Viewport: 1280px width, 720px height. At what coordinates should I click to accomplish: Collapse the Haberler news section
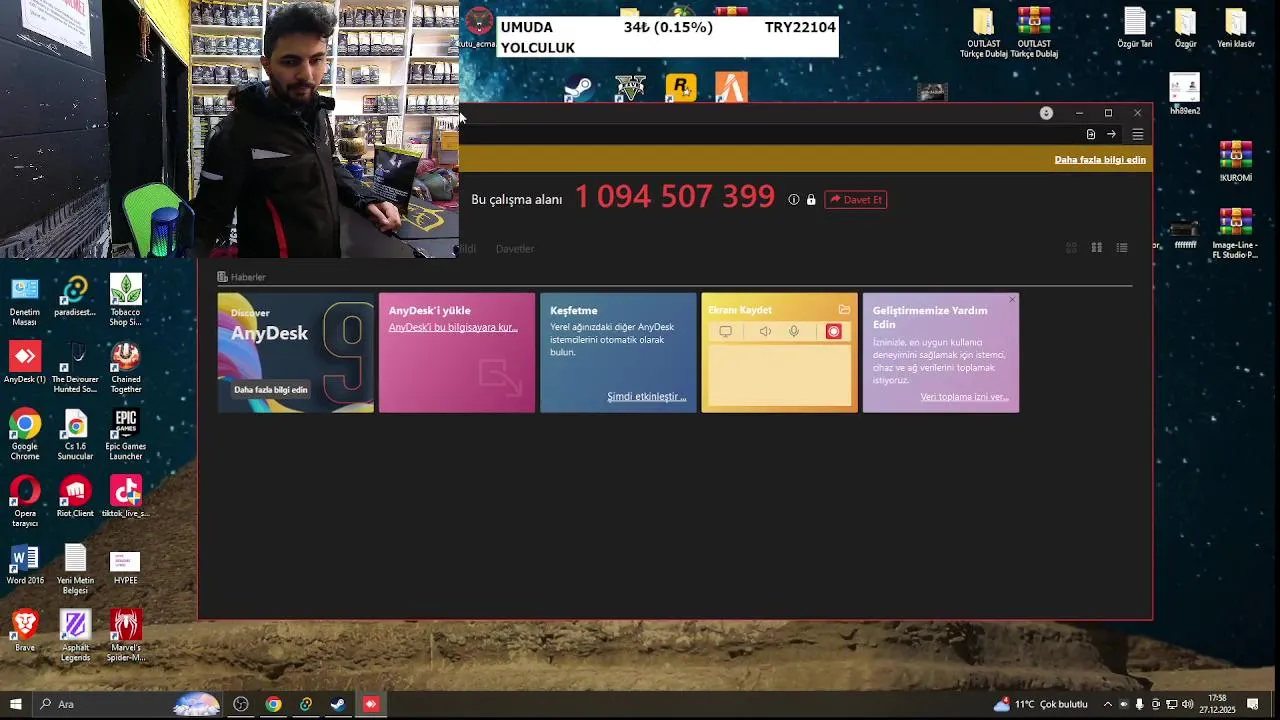click(242, 277)
